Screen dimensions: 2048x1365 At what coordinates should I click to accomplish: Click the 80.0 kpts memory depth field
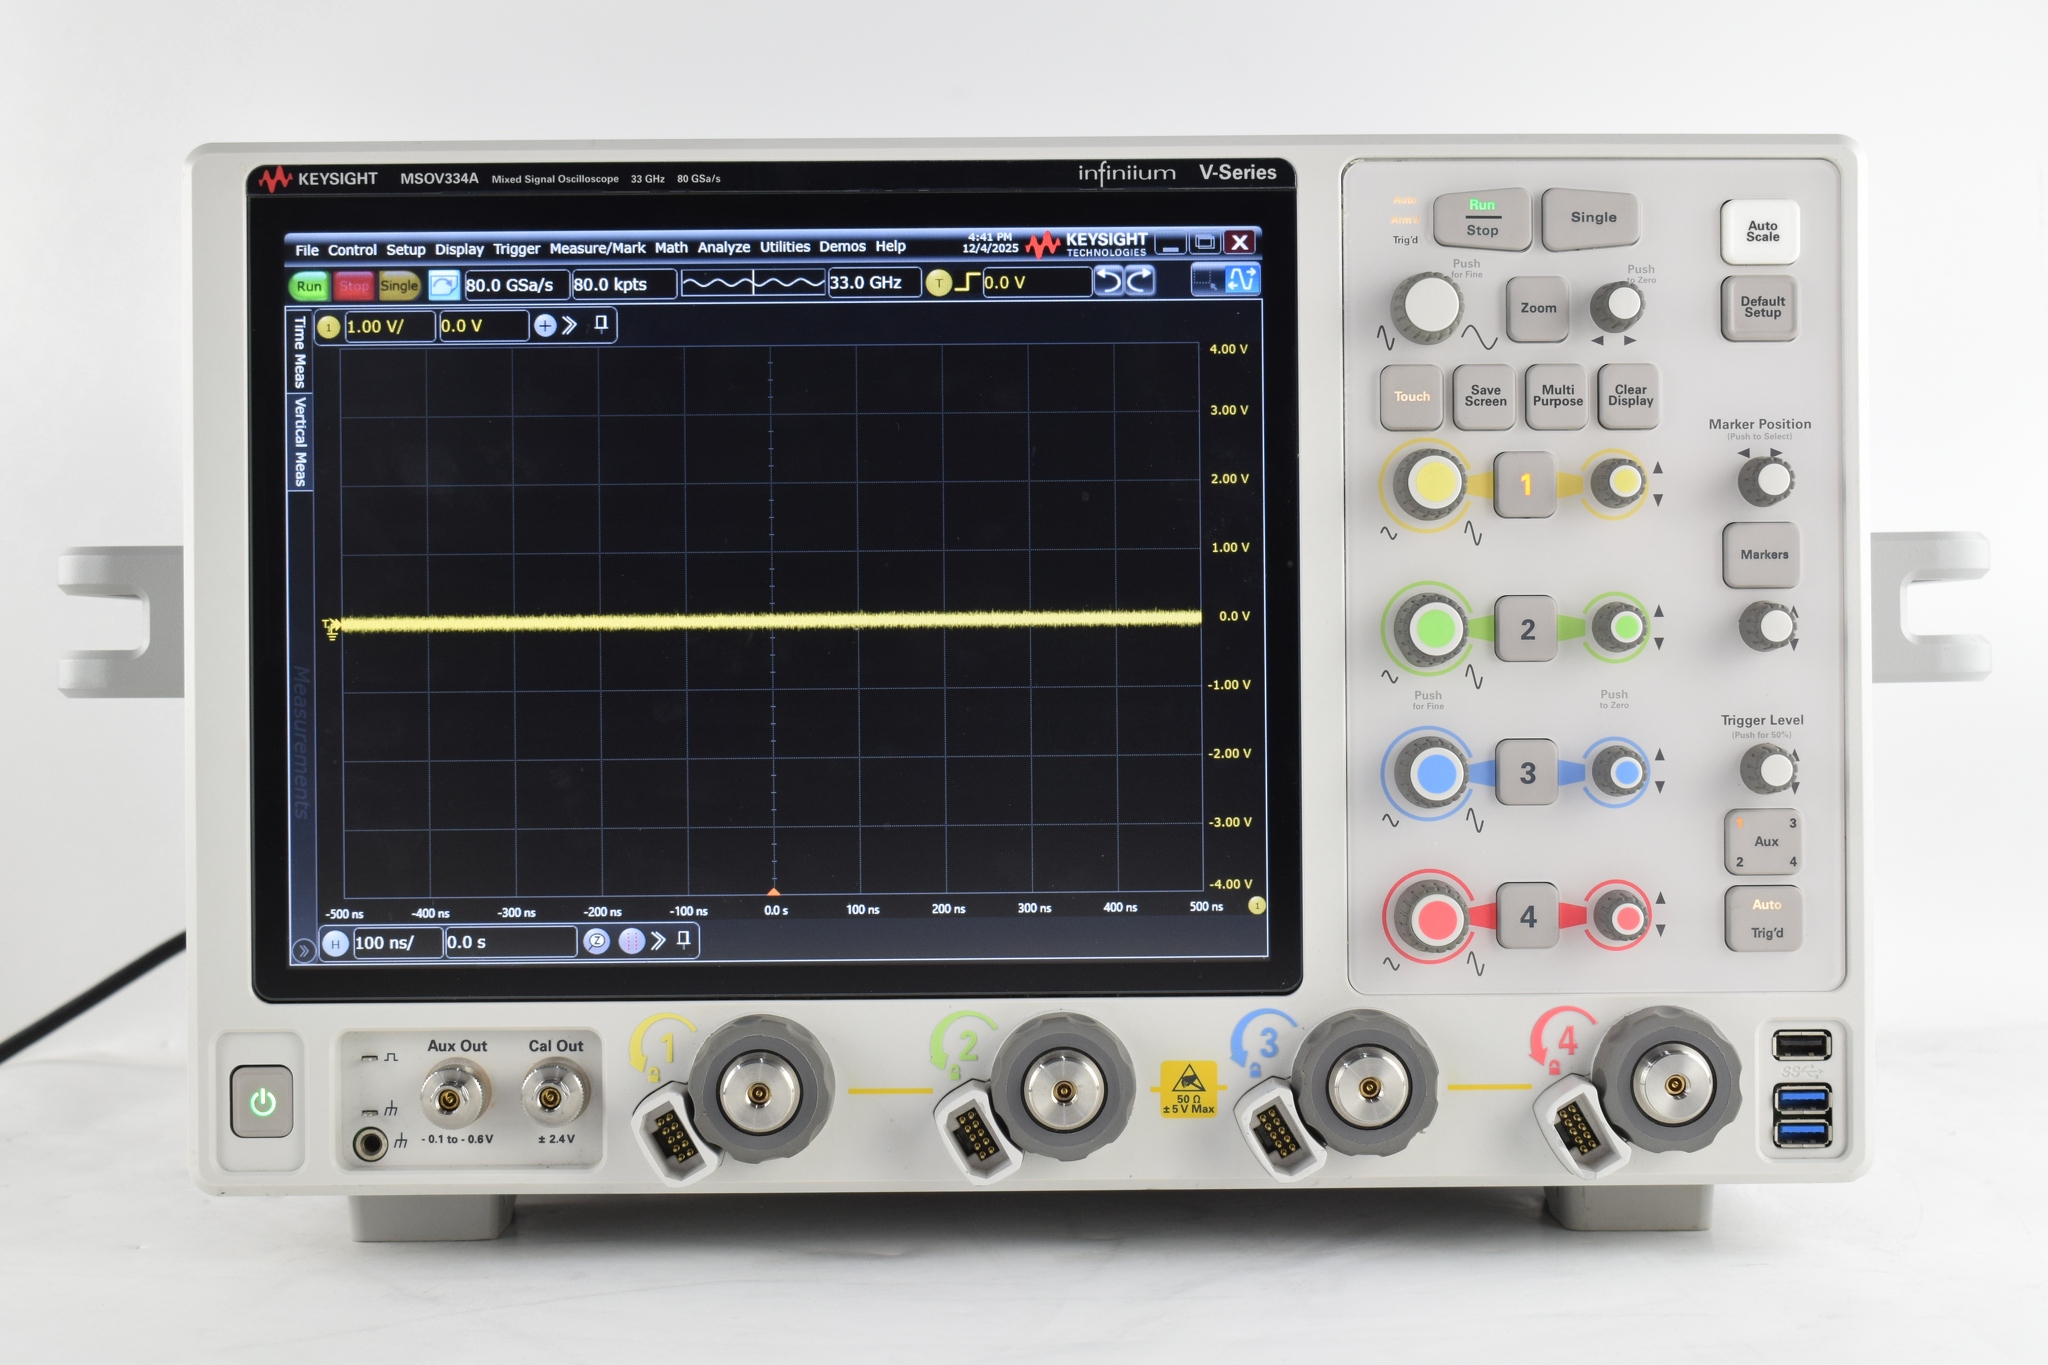coord(623,284)
